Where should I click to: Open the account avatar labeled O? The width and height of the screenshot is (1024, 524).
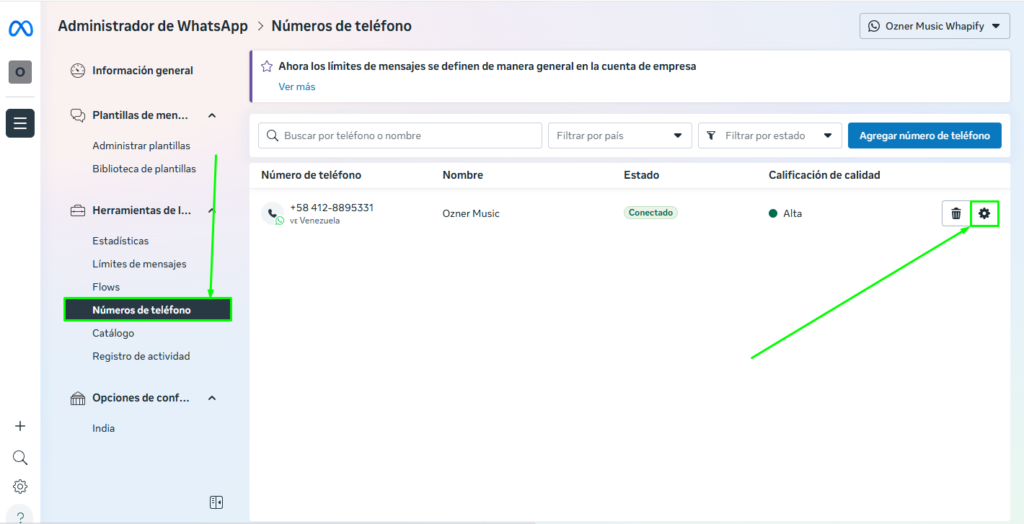(x=20, y=72)
